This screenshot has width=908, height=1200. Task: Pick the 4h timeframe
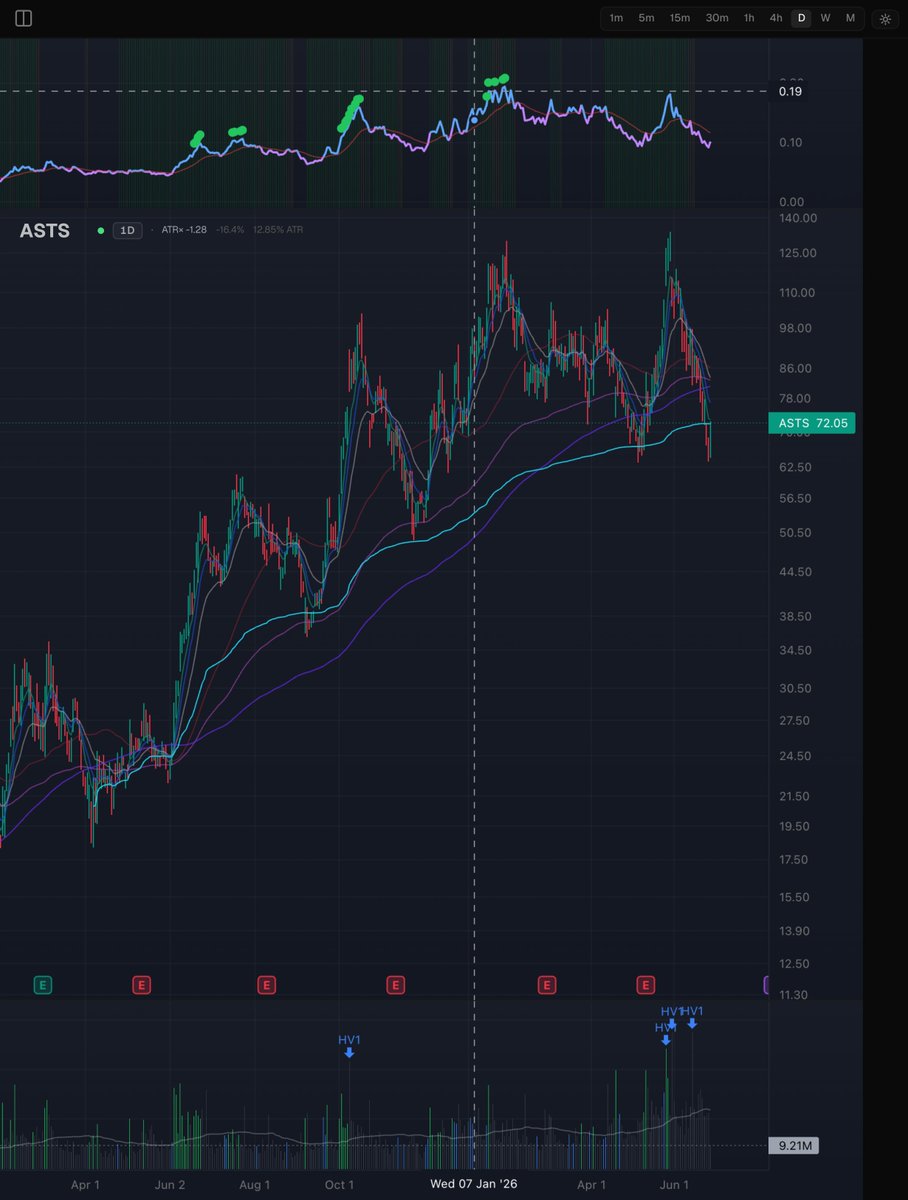point(776,18)
